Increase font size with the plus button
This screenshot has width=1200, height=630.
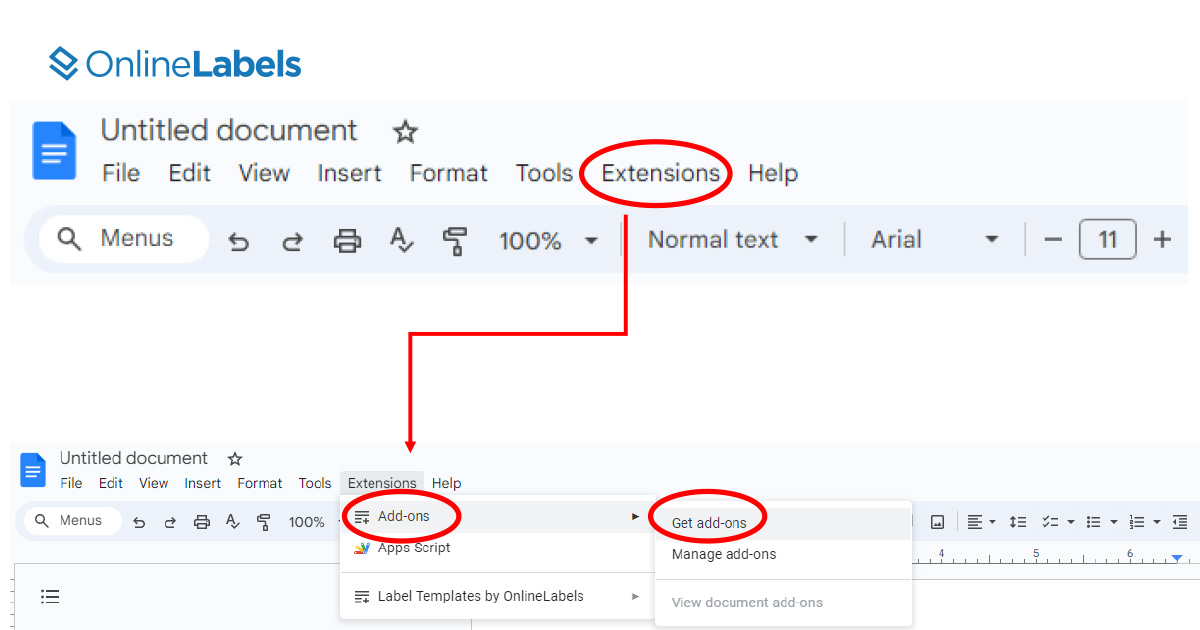pyautogui.click(x=1162, y=240)
